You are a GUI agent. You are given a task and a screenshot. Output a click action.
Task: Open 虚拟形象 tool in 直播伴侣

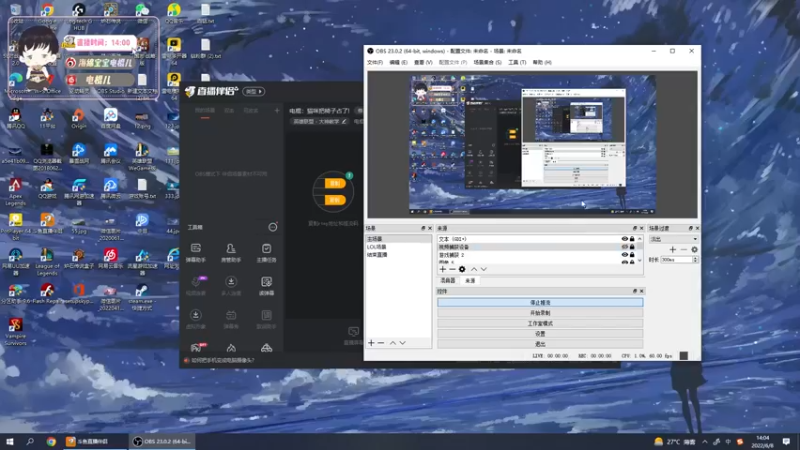[195, 319]
